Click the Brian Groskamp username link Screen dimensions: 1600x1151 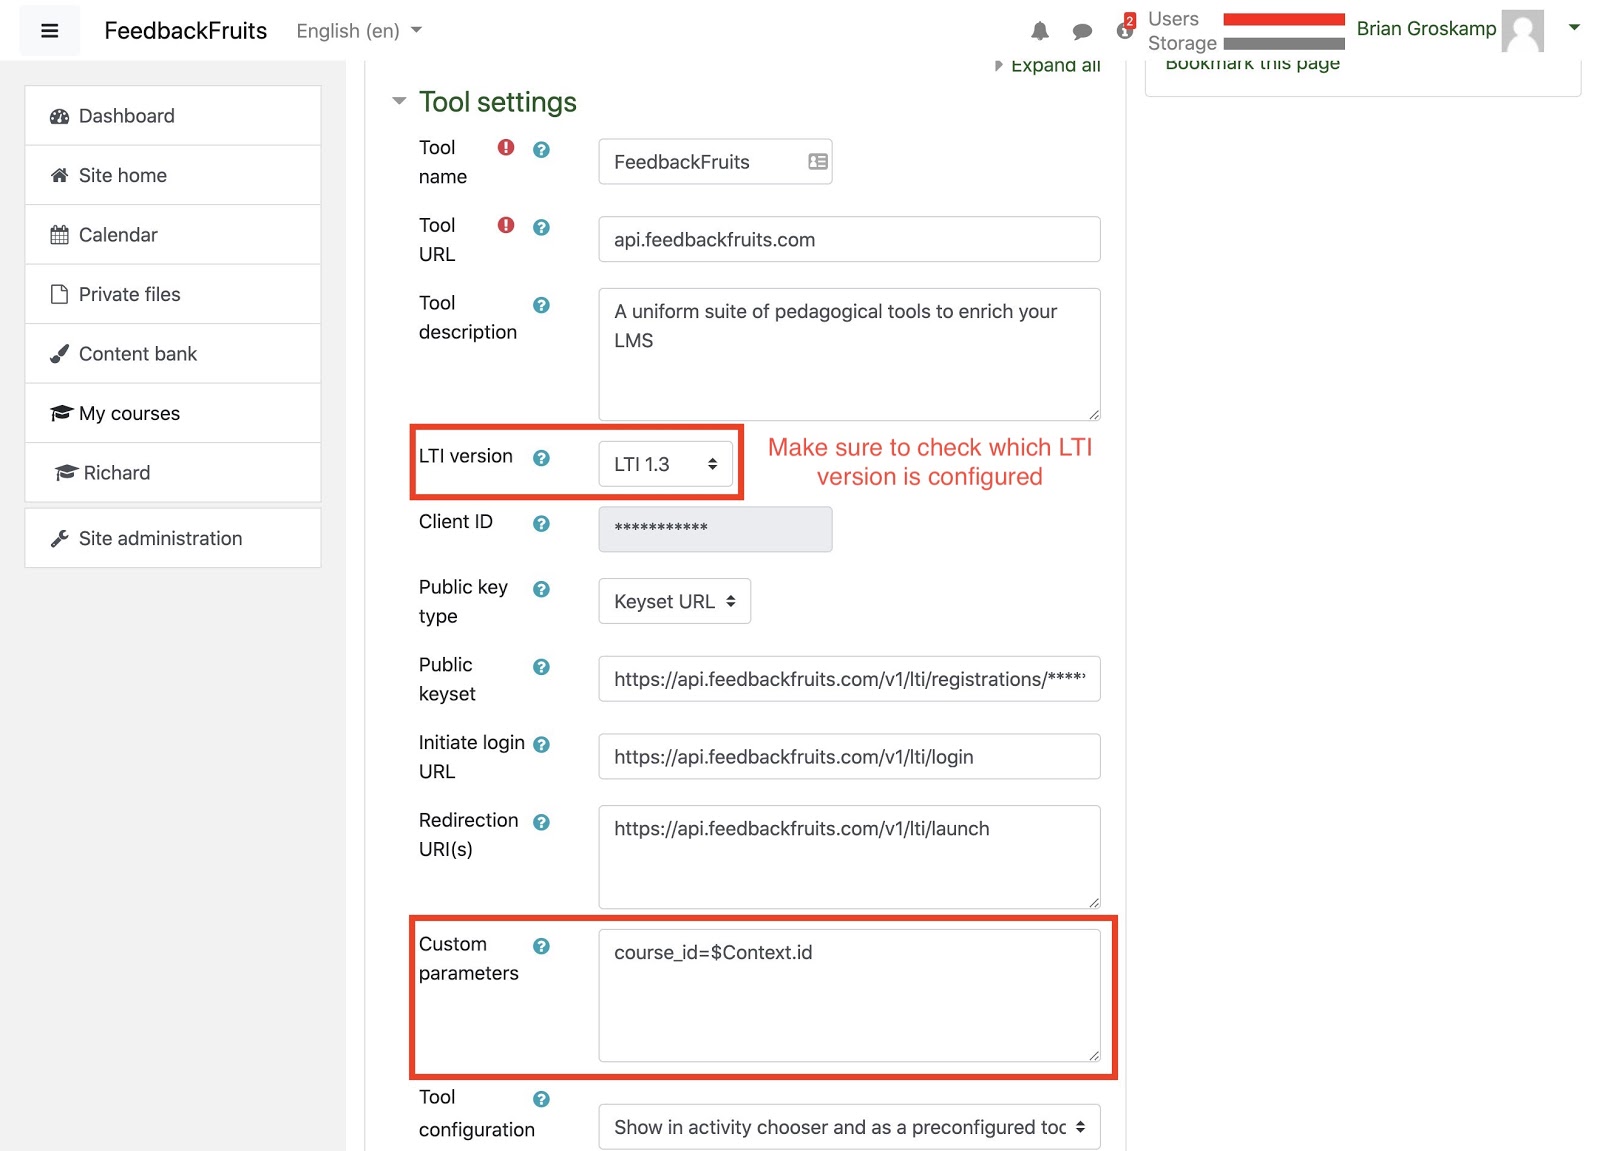pos(1426,29)
